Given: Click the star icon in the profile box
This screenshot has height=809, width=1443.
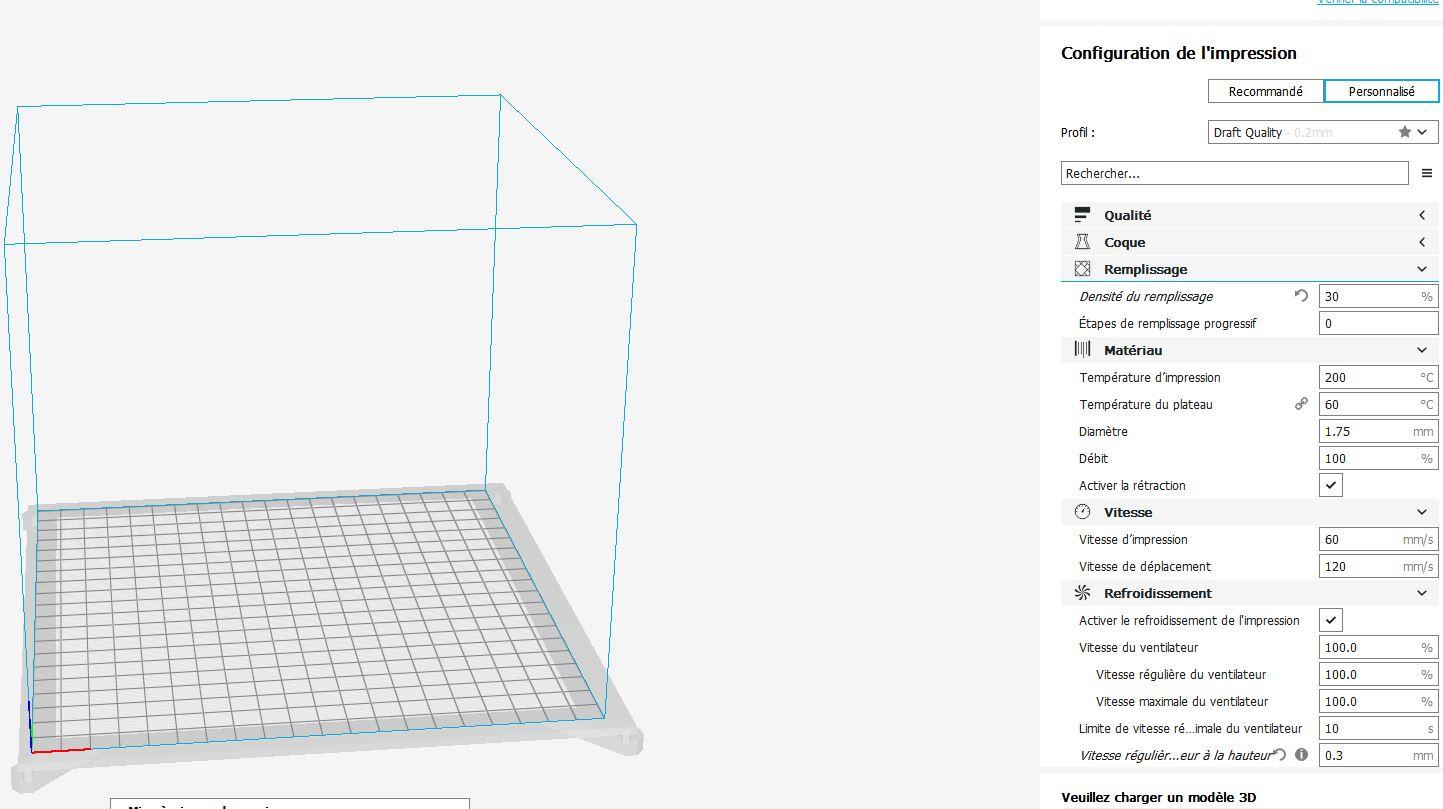Looking at the screenshot, I should (1405, 132).
